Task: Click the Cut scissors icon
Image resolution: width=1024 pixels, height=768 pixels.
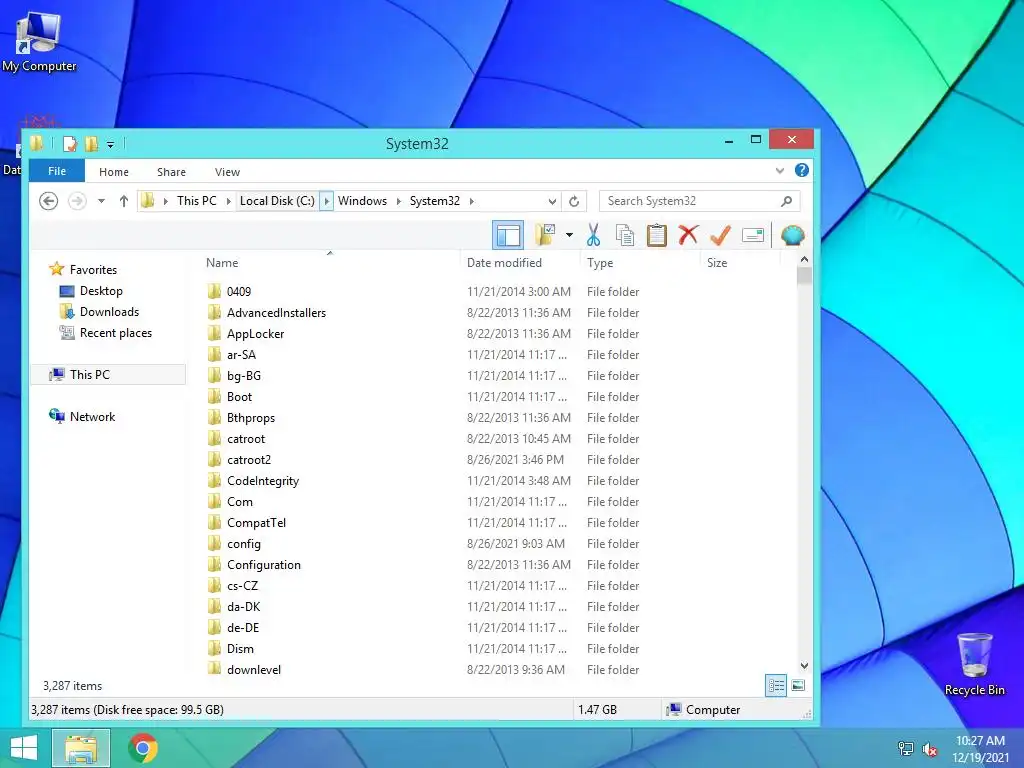Action: (593, 235)
